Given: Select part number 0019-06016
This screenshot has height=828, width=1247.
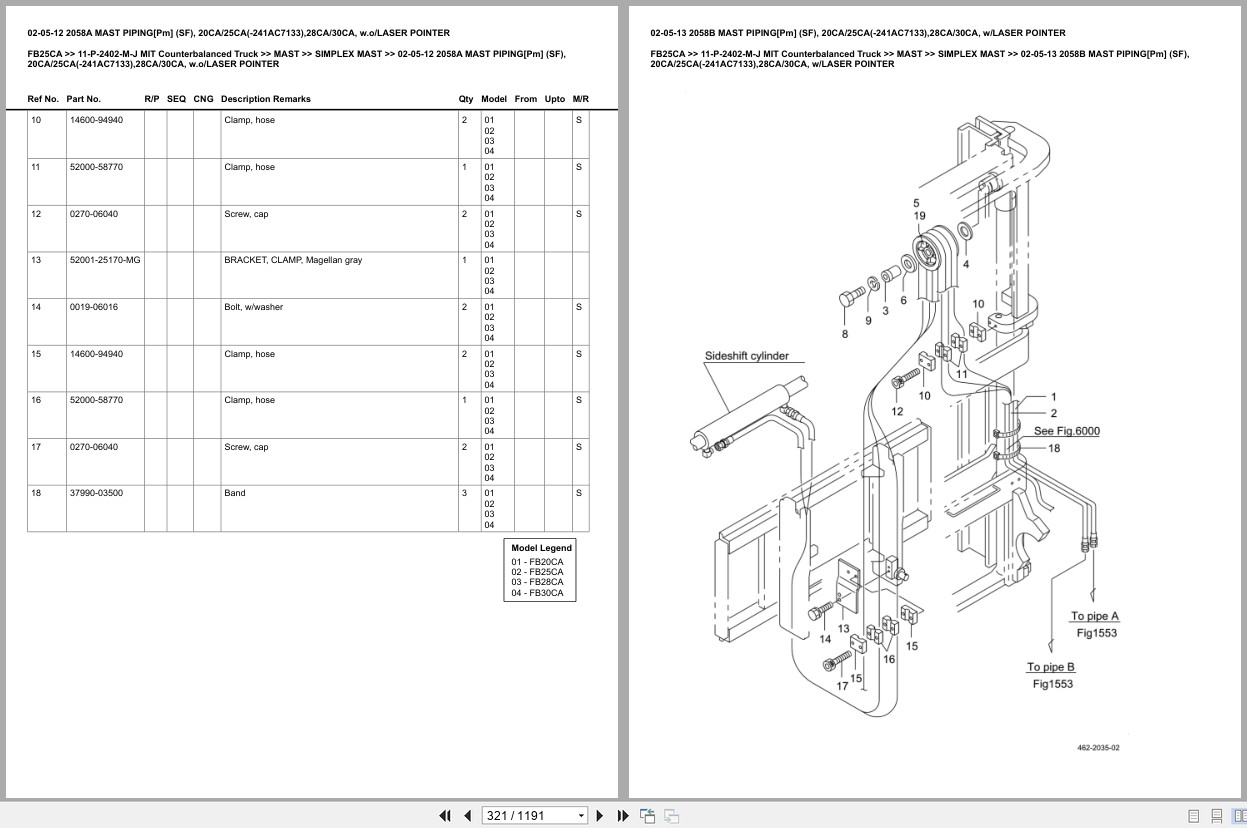Looking at the screenshot, I should (93, 307).
